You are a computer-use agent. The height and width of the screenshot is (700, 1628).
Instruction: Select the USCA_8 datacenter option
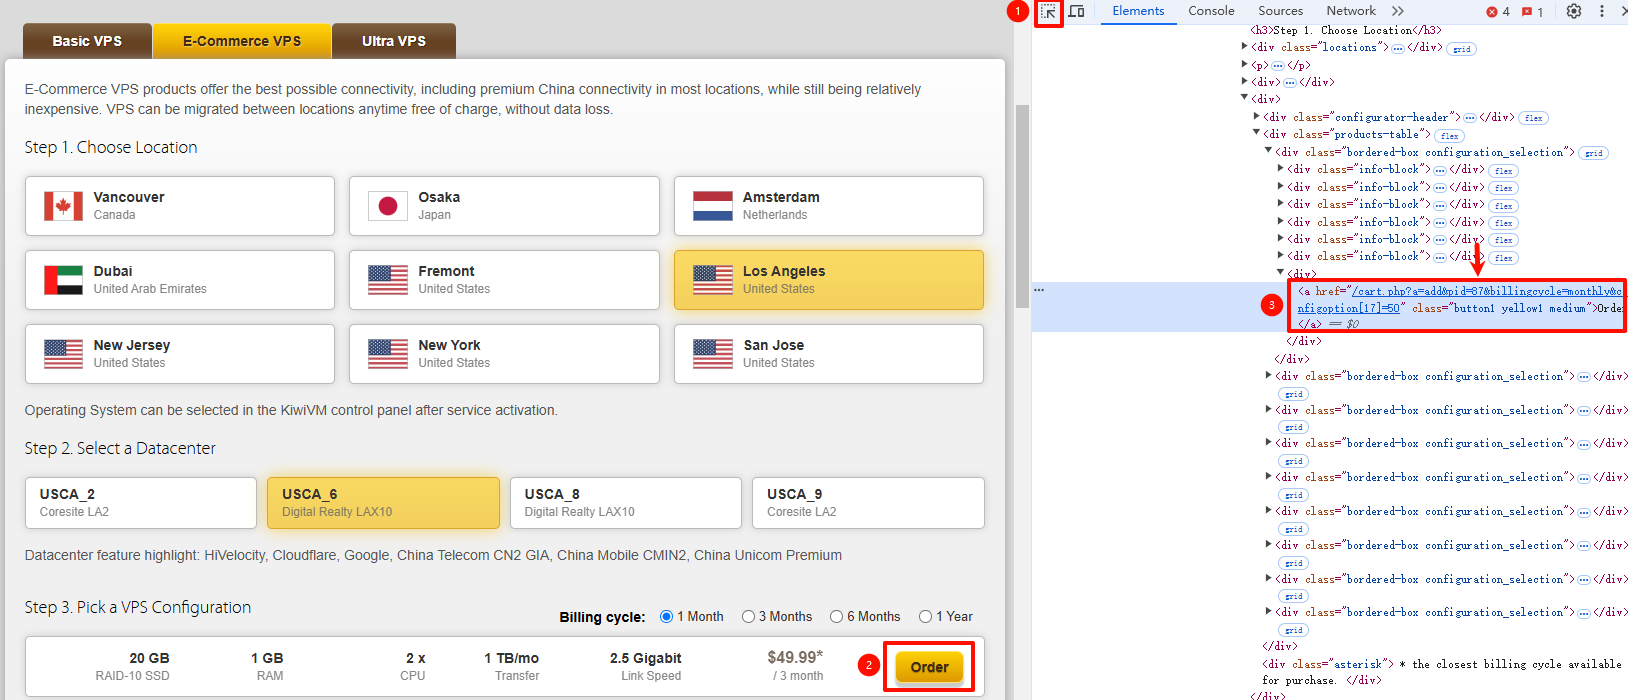(x=625, y=502)
